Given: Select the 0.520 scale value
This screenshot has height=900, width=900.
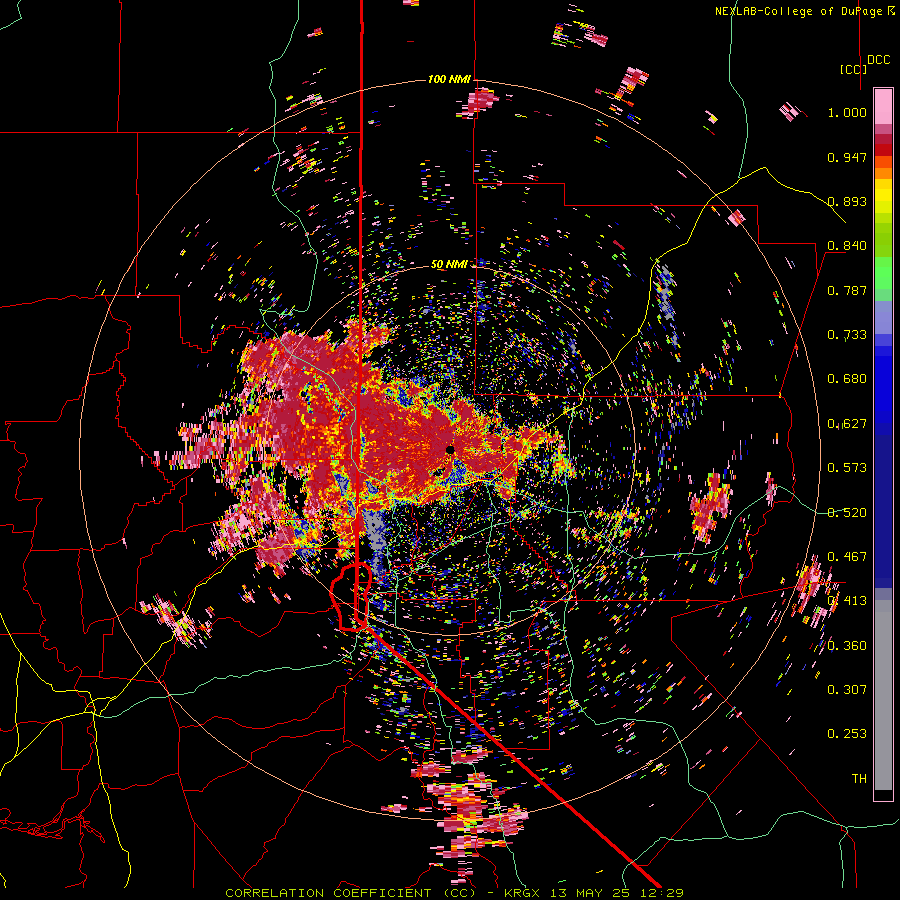Looking at the screenshot, I should tap(847, 513).
